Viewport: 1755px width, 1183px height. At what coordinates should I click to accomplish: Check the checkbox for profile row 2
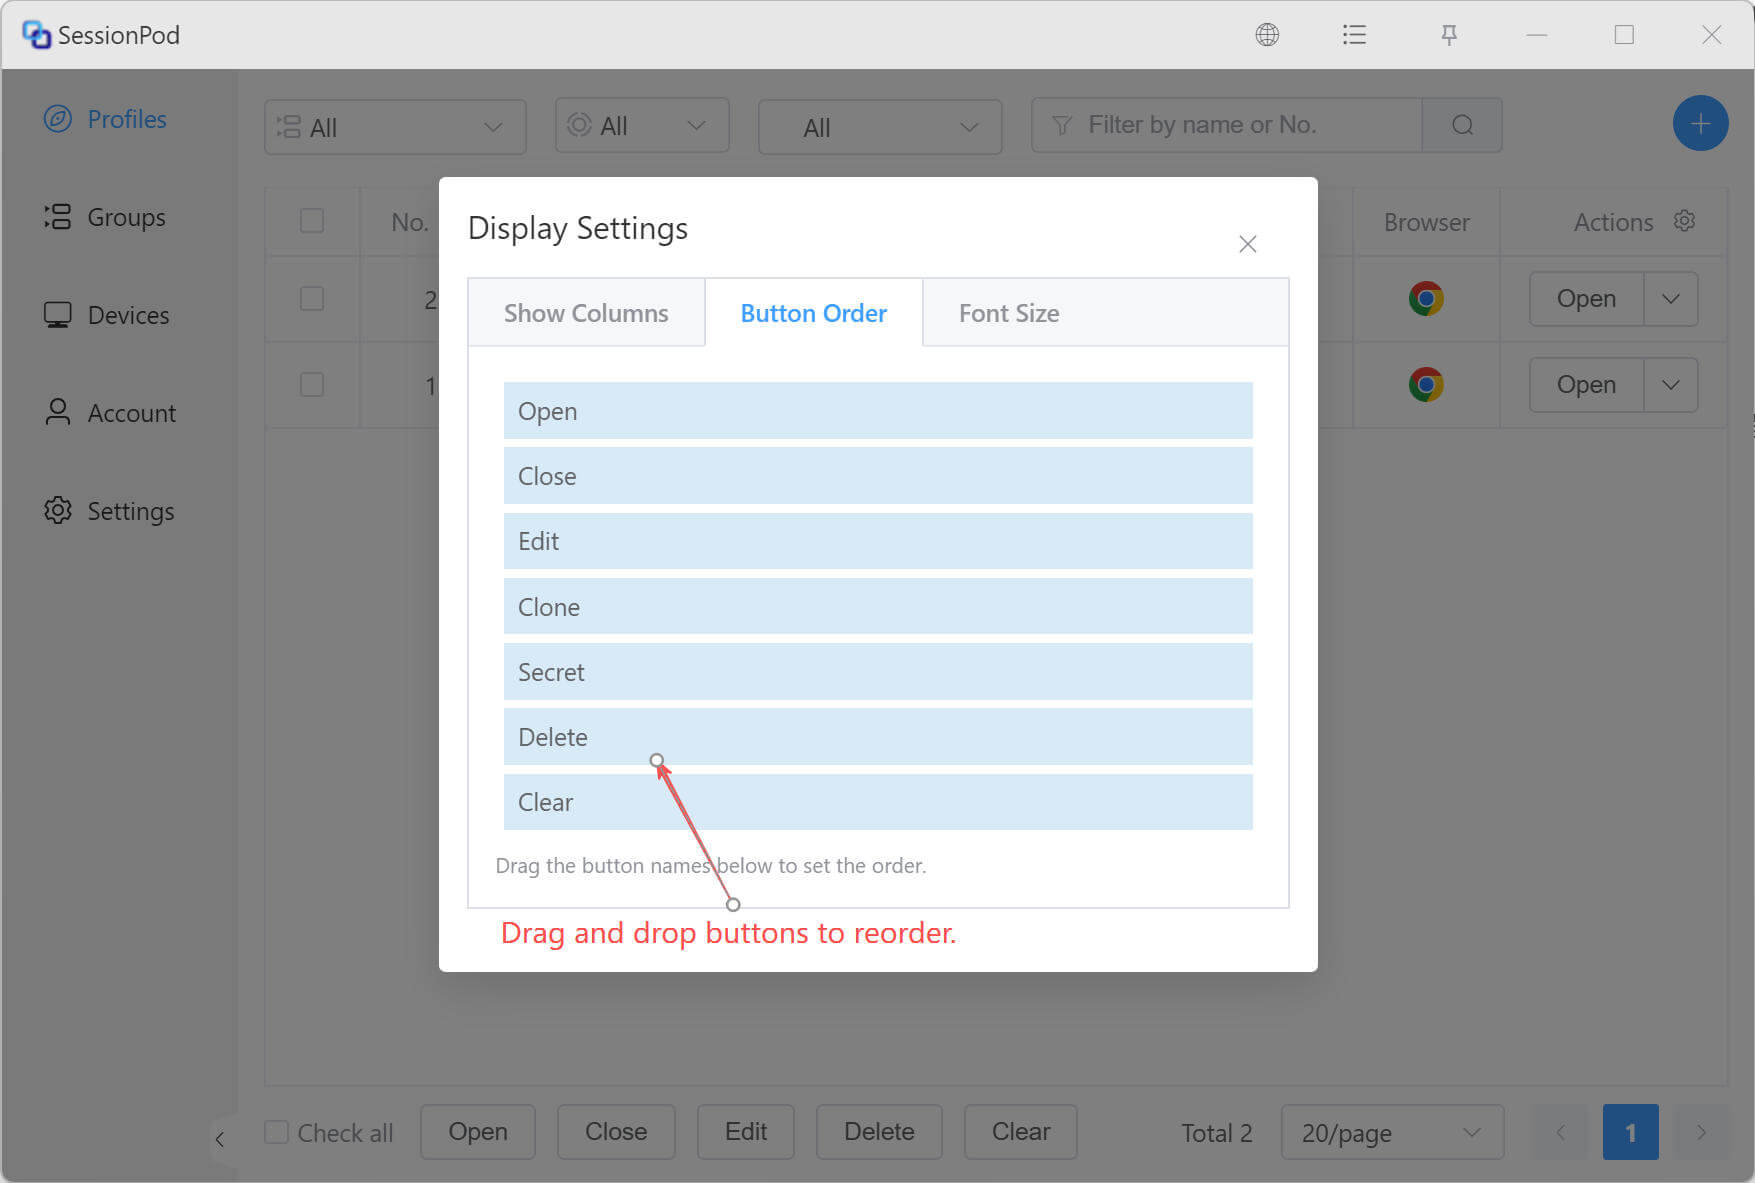pyautogui.click(x=312, y=298)
